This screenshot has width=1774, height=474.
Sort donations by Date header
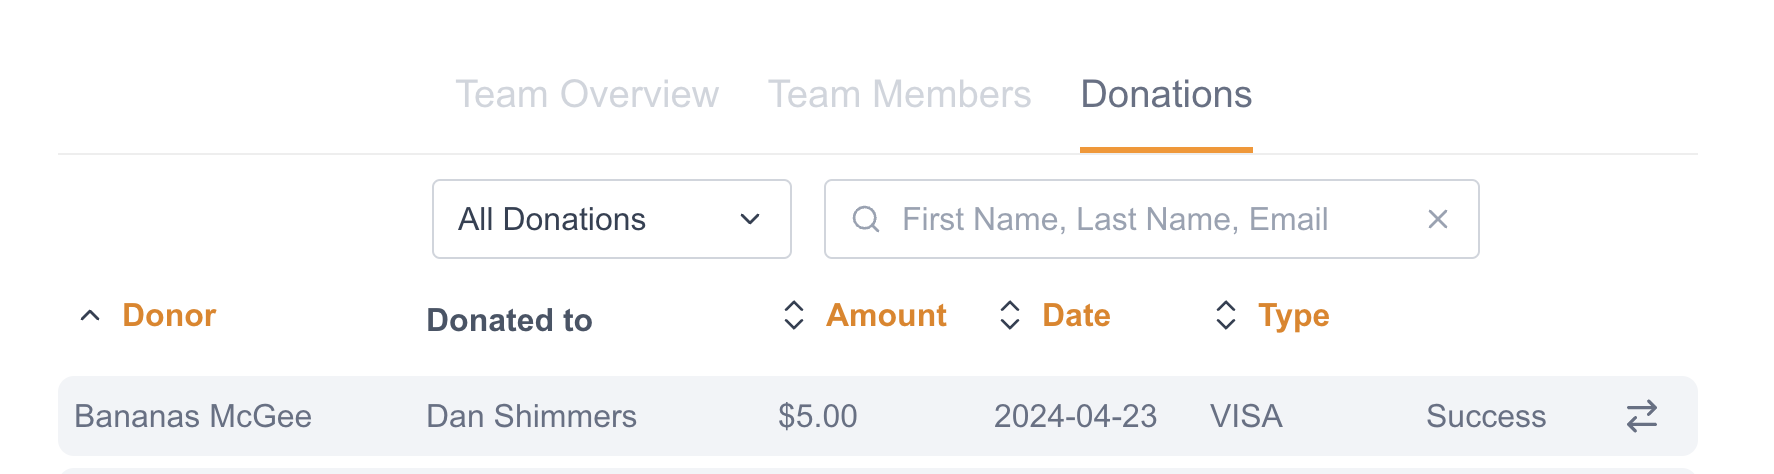tap(1076, 316)
